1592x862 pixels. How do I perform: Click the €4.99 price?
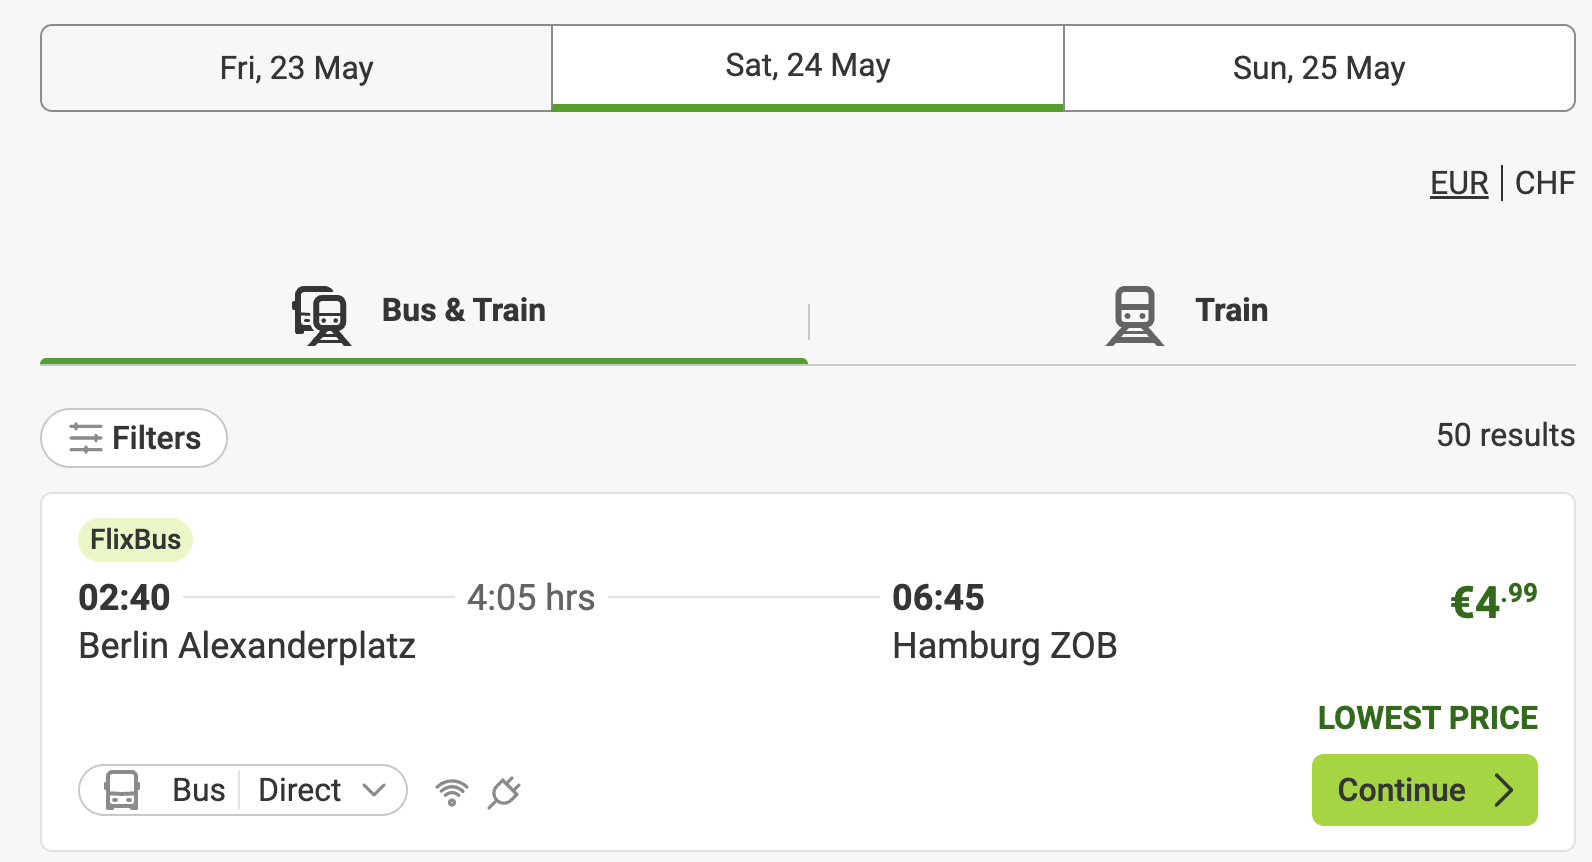(x=1494, y=601)
